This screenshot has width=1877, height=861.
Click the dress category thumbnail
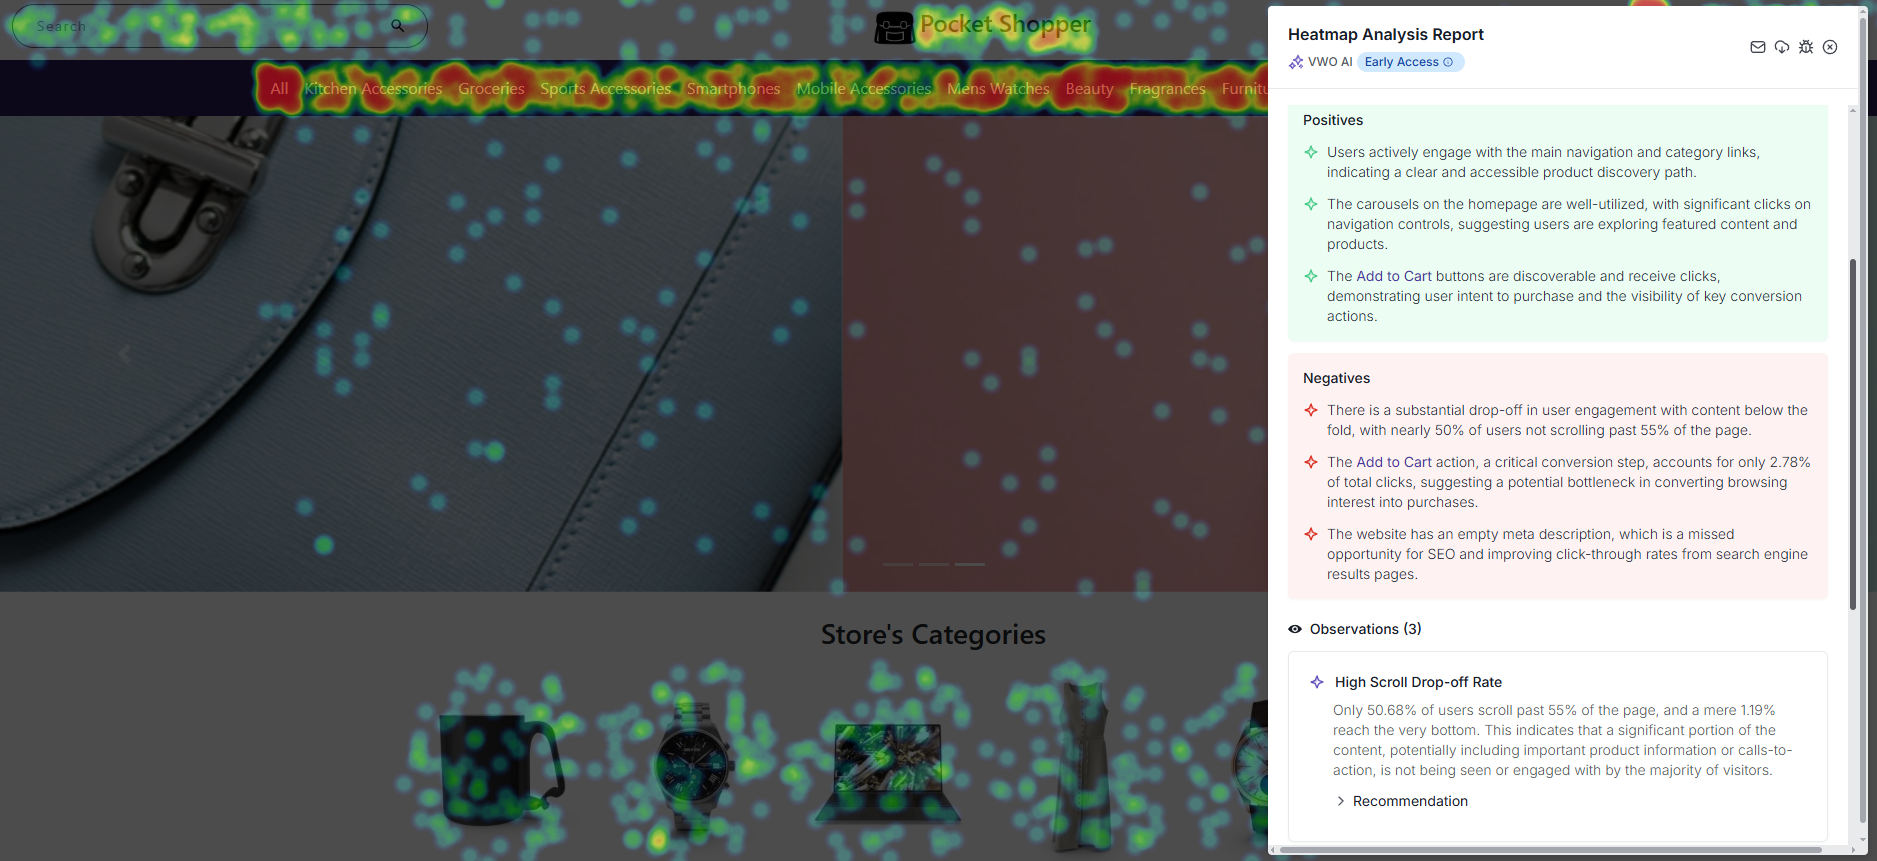pyautogui.click(x=1084, y=765)
